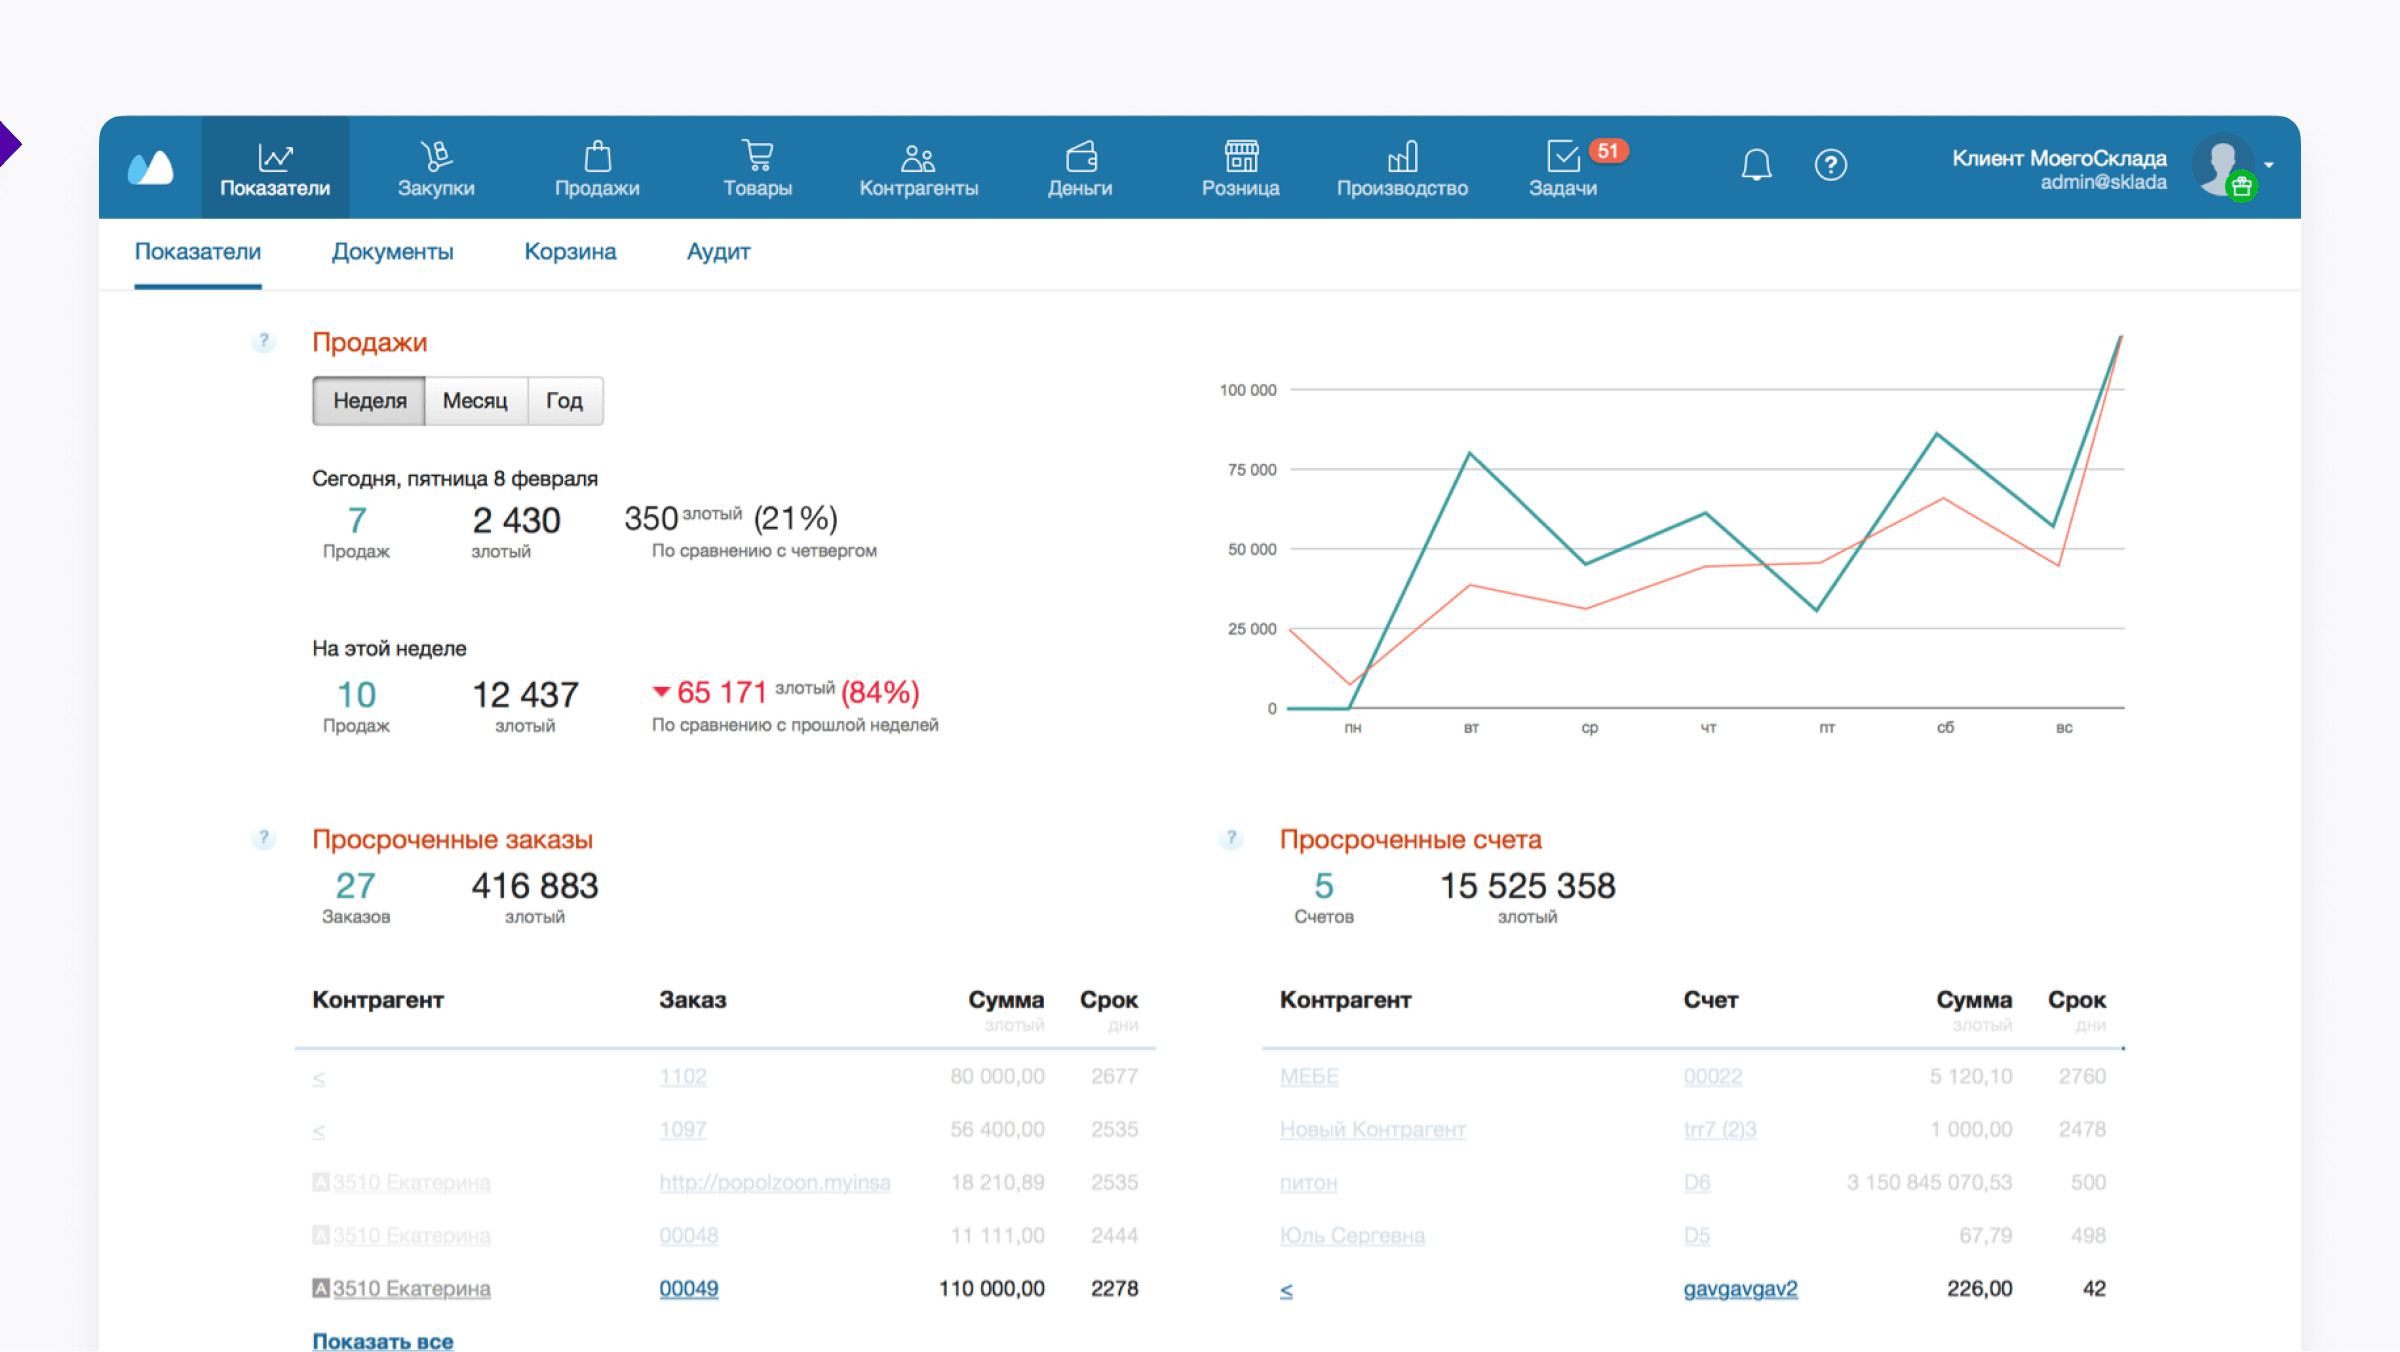This screenshot has height=1352, width=2400.
Task: Switch sales period to Месяц
Action: (x=475, y=401)
